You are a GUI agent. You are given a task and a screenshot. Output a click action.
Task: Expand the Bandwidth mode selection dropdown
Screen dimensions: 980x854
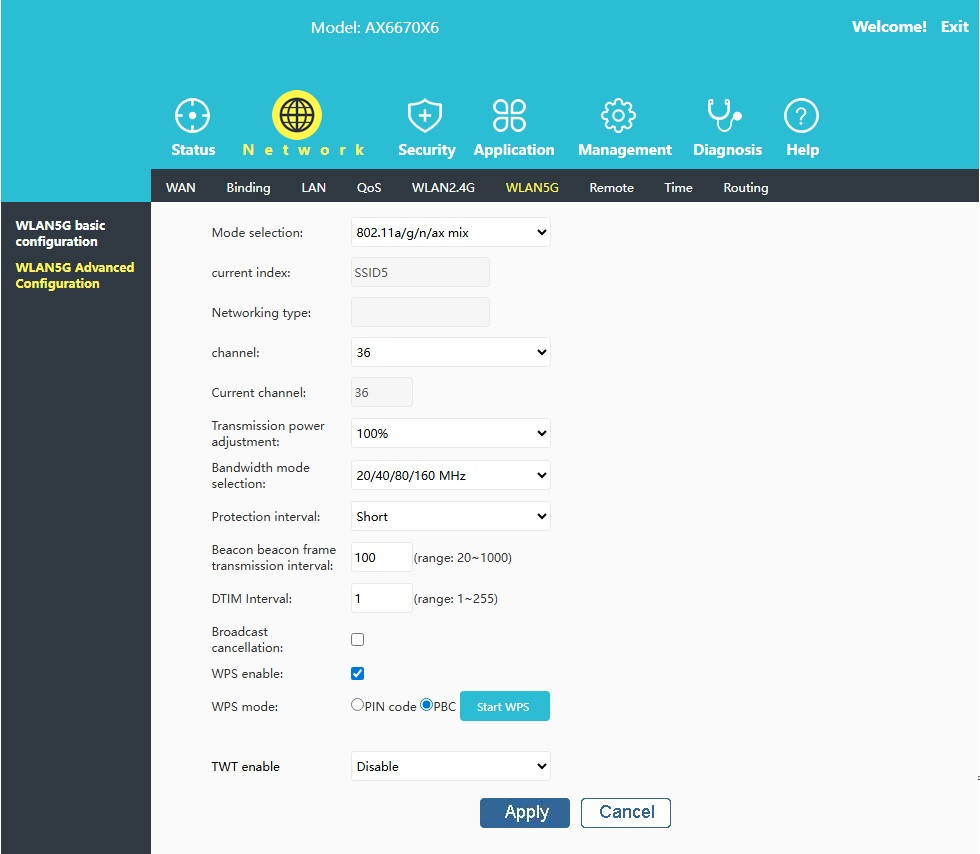pos(450,476)
